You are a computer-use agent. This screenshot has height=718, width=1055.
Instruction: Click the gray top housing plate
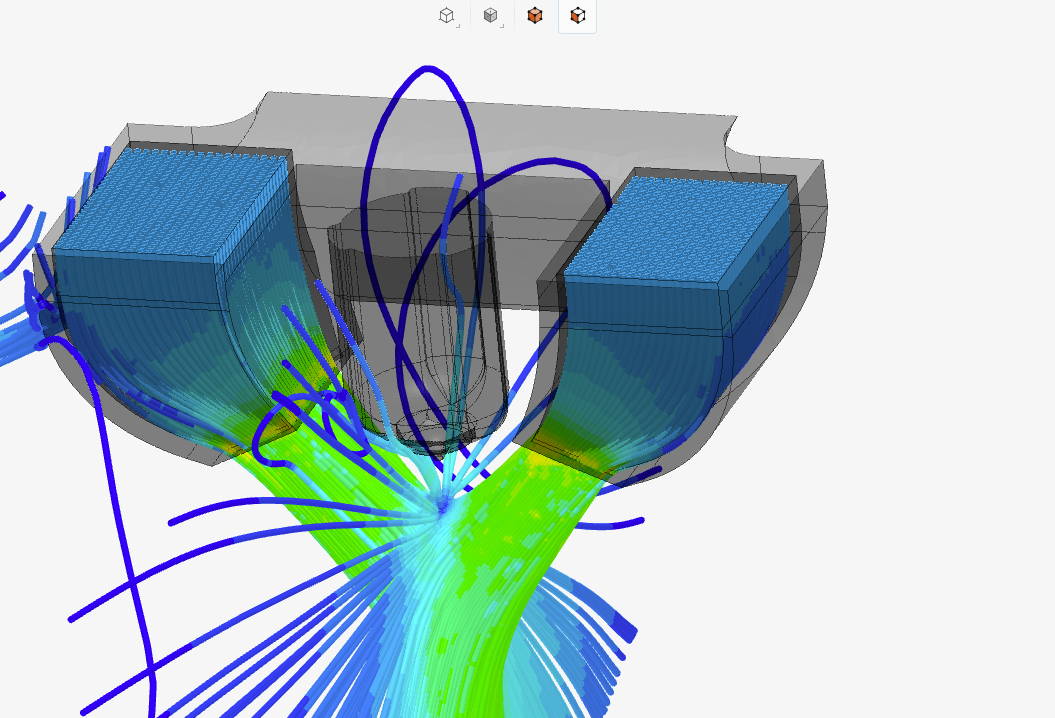[500, 130]
